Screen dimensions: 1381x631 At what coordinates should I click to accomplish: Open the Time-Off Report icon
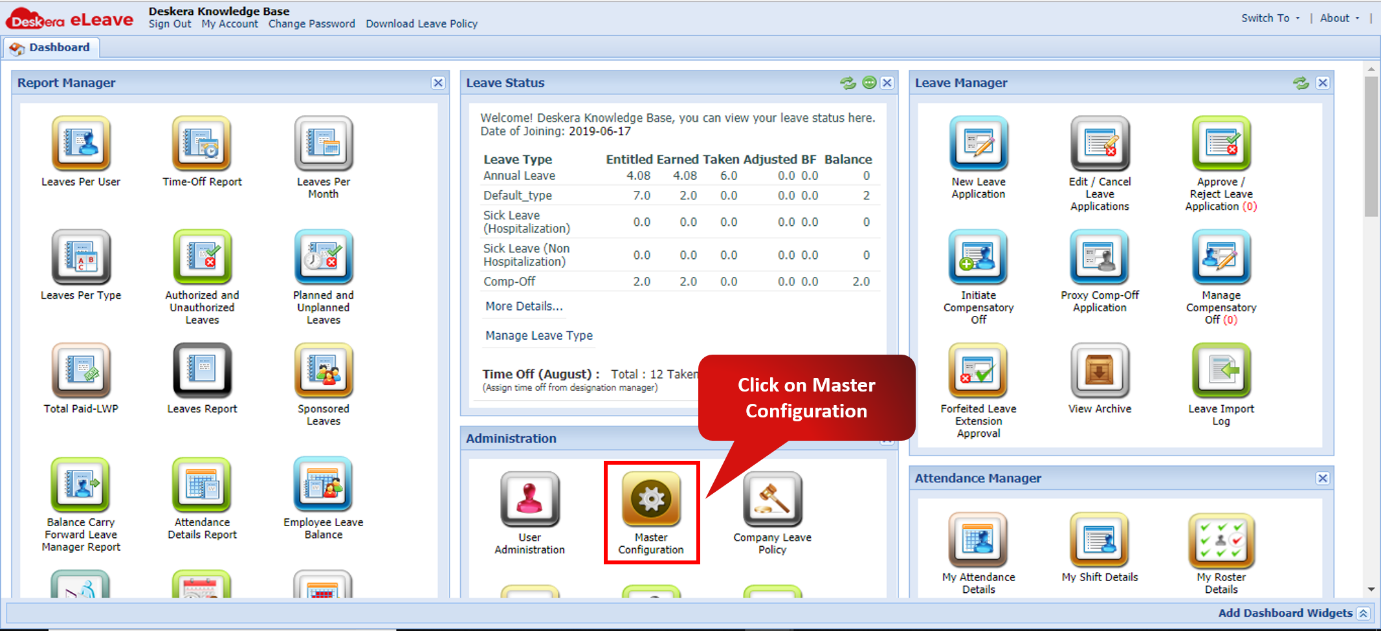202,144
